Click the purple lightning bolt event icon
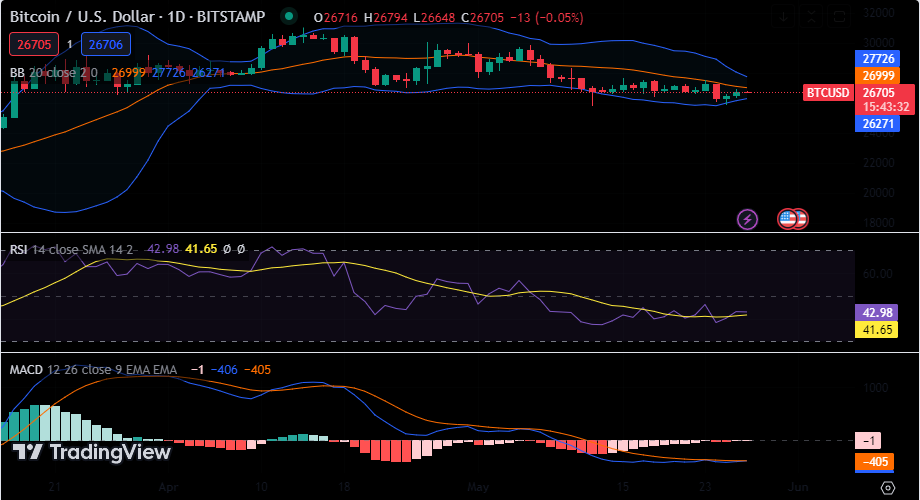The image size is (920, 500). pos(747,219)
